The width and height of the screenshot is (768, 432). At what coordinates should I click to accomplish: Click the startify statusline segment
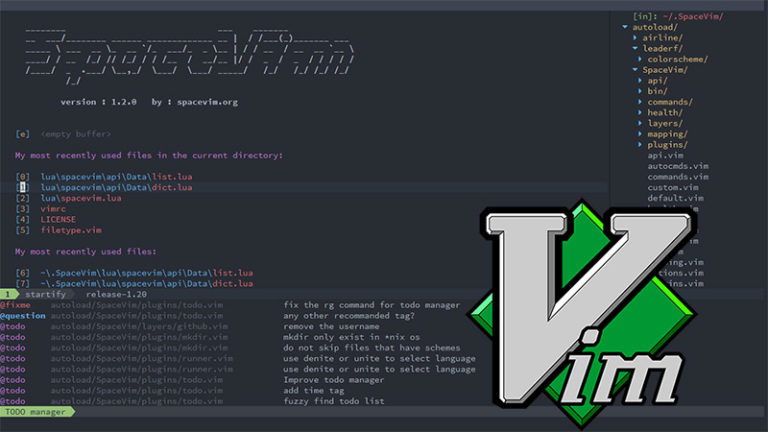click(47, 295)
